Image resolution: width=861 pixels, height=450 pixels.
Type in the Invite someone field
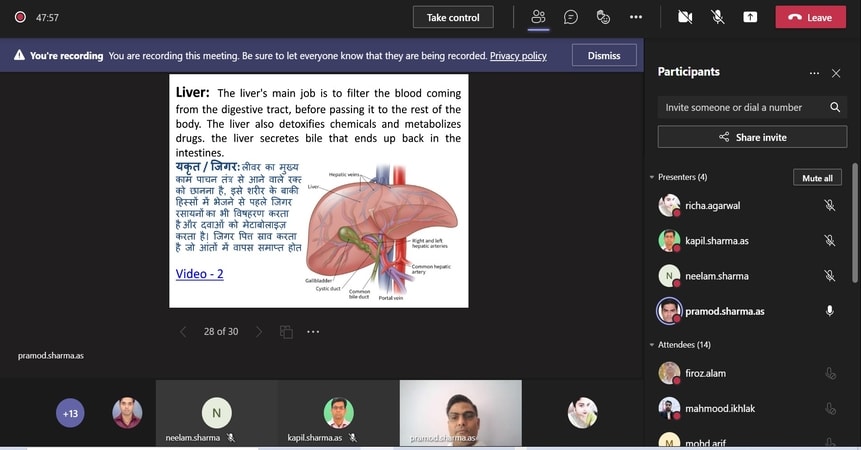[x=740, y=107]
